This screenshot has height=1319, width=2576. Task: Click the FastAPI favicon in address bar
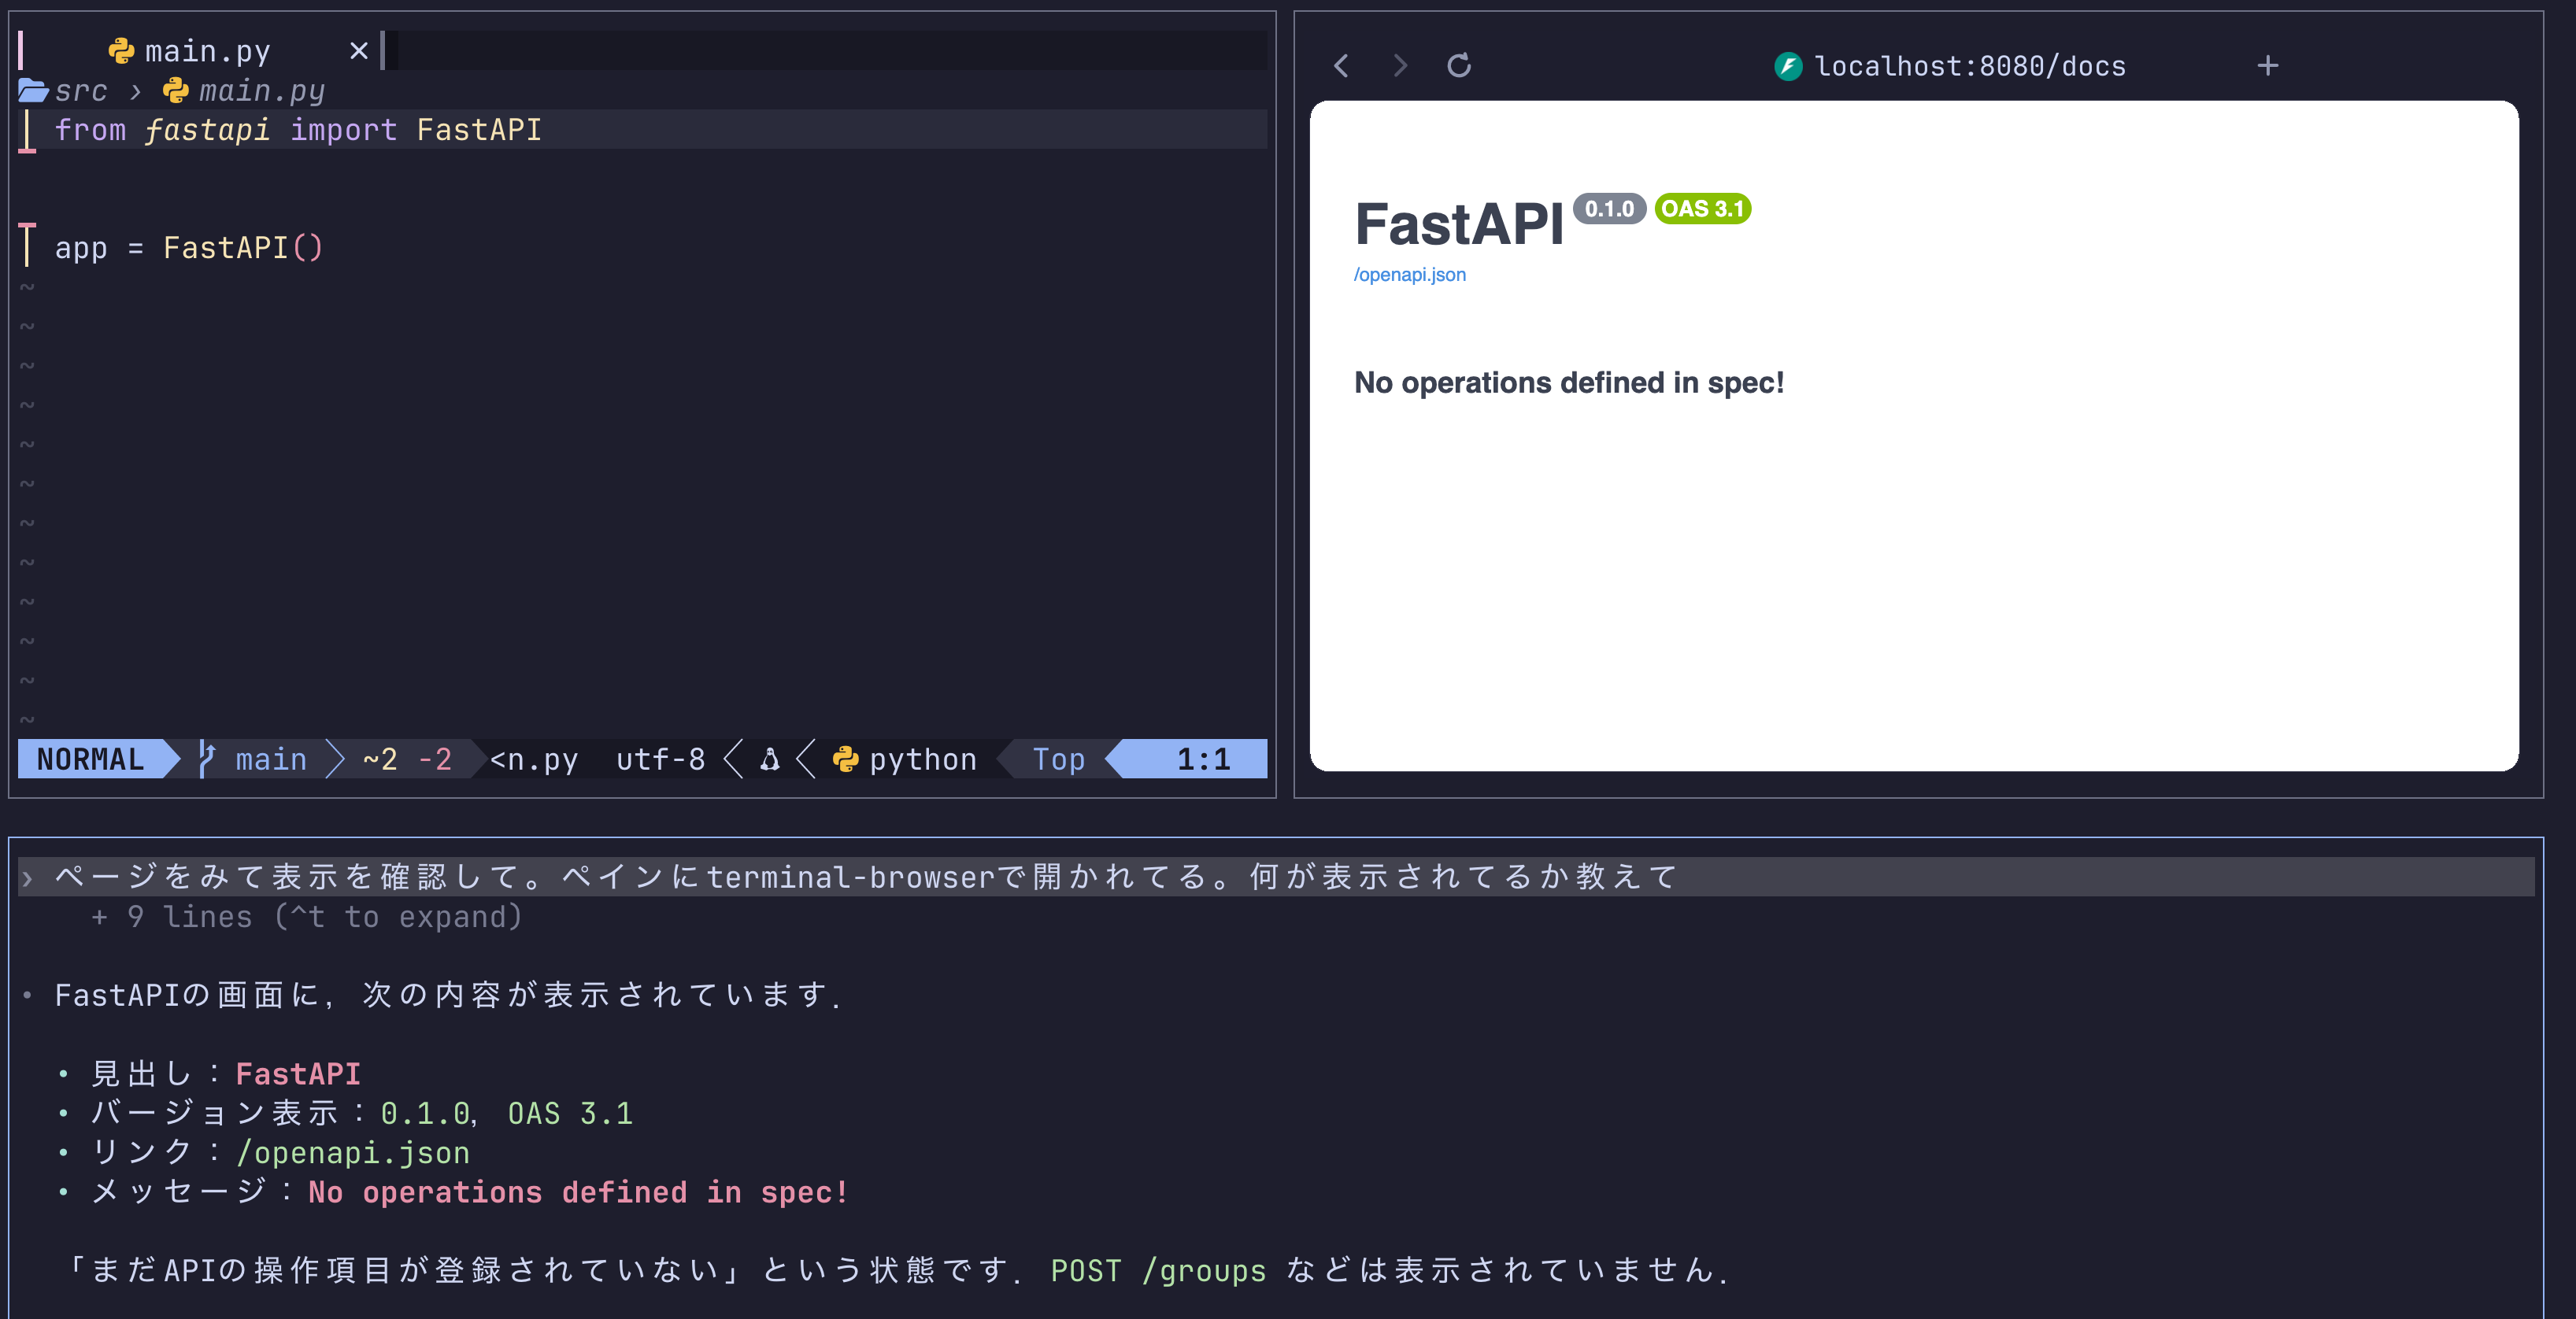coord(1788,67)
